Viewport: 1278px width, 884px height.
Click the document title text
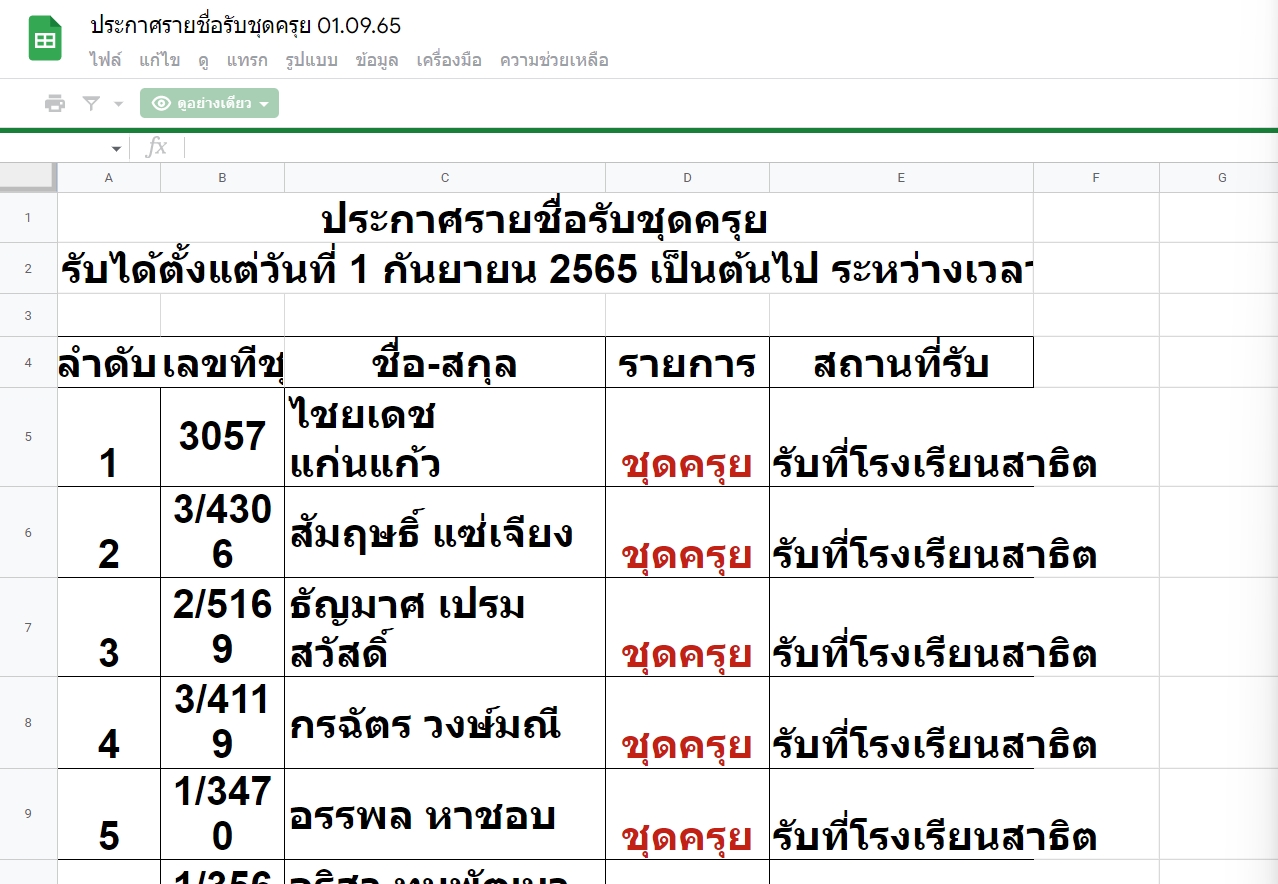point(245,26)
